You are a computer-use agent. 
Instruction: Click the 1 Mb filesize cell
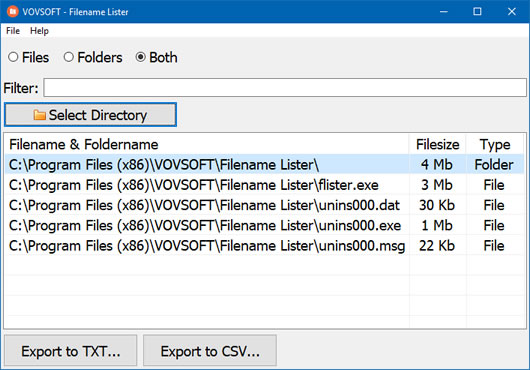pyautogui.click(x=437, y=225)
